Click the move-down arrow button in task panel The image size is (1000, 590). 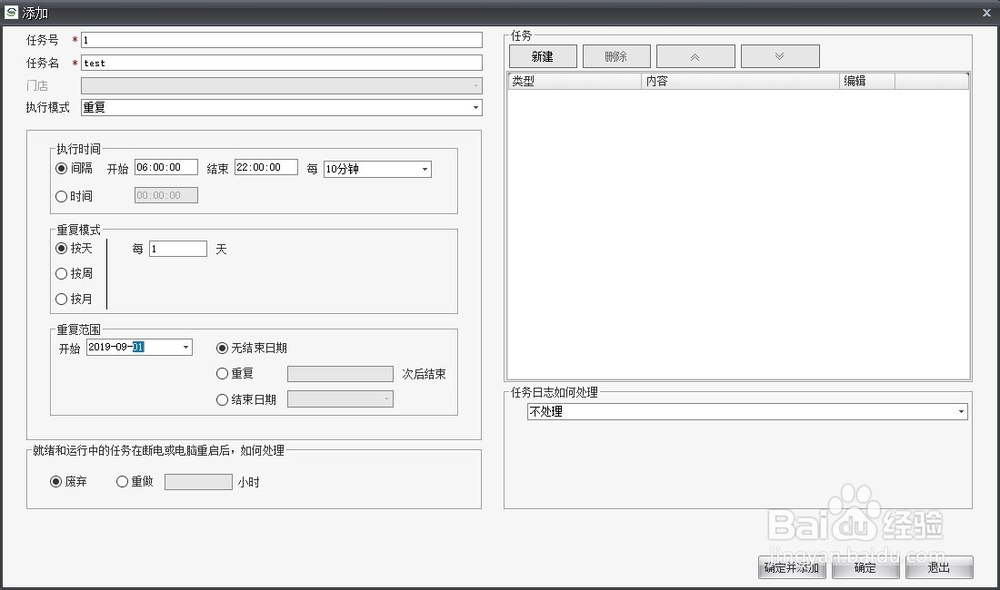pos(780,57)
